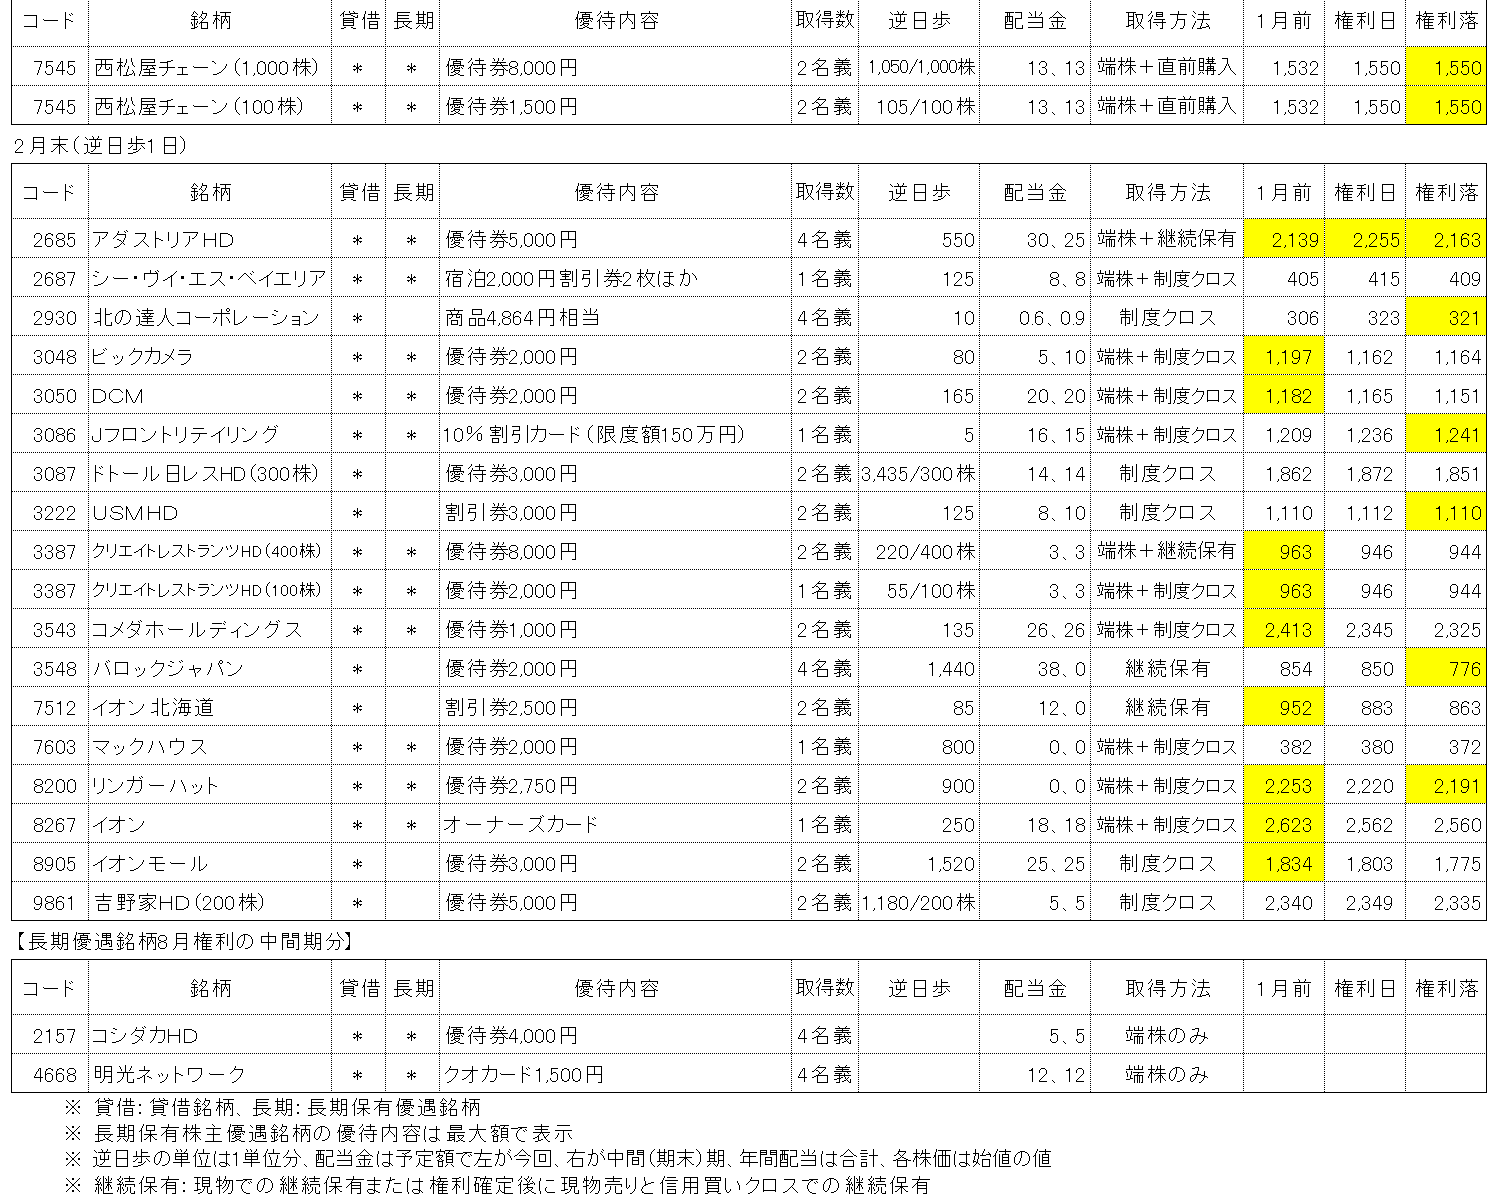Select 4名義 cell in 明光ネットワーク row
Screen dimensions: 1499x1200
(825, 1075)
